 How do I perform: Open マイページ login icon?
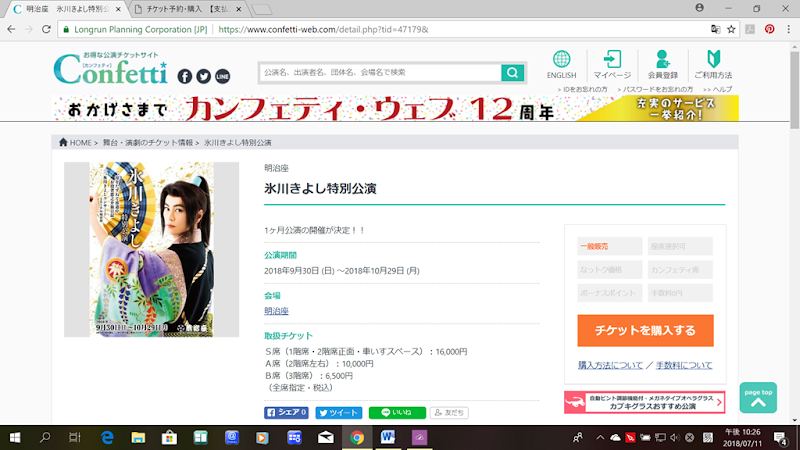612,65
